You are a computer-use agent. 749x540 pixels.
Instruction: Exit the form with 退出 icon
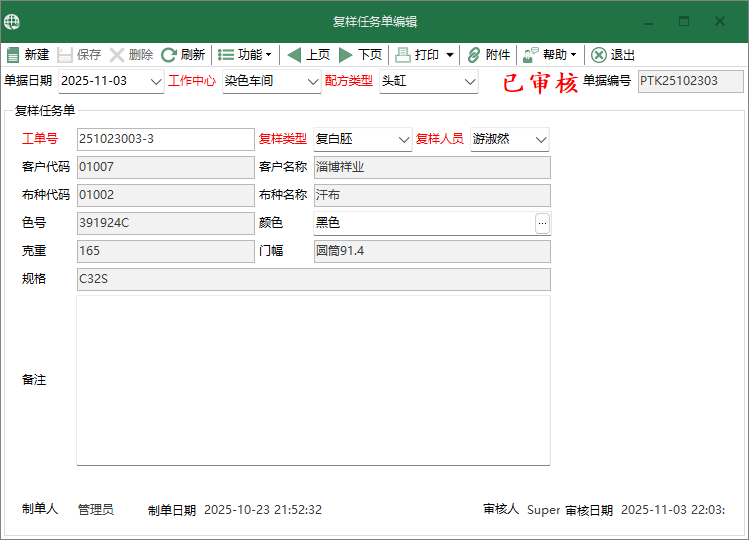pos(599,55)
